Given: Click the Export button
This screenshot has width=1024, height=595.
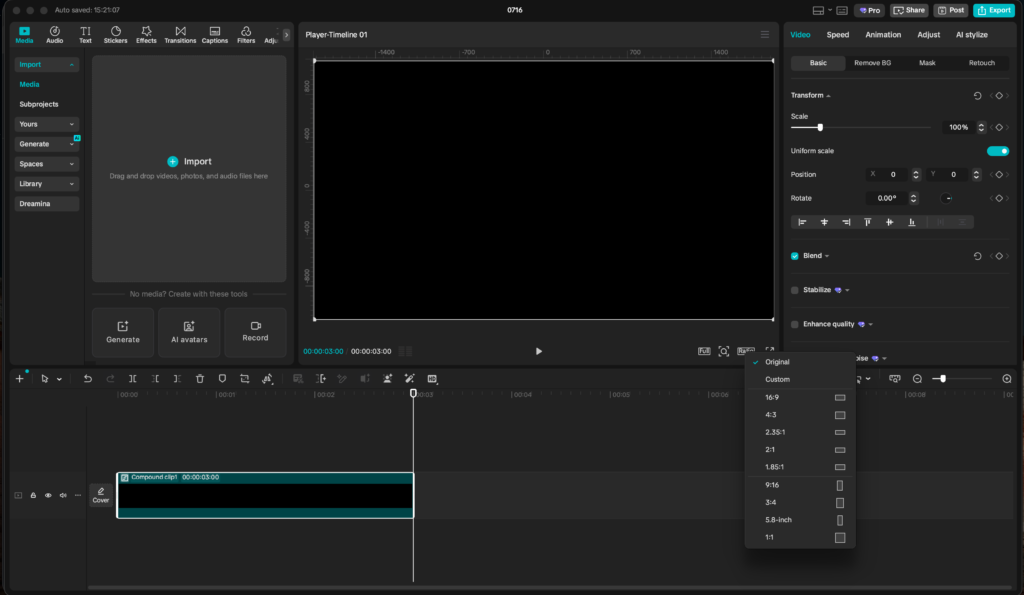Looking at the screenshot, I should point(994,10).
